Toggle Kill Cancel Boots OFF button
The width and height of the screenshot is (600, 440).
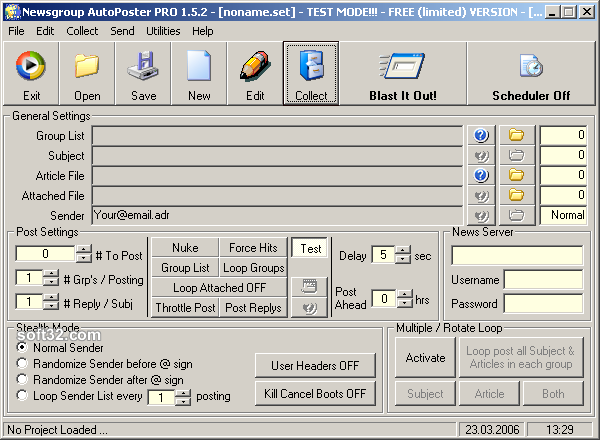(x=315, y=394)
